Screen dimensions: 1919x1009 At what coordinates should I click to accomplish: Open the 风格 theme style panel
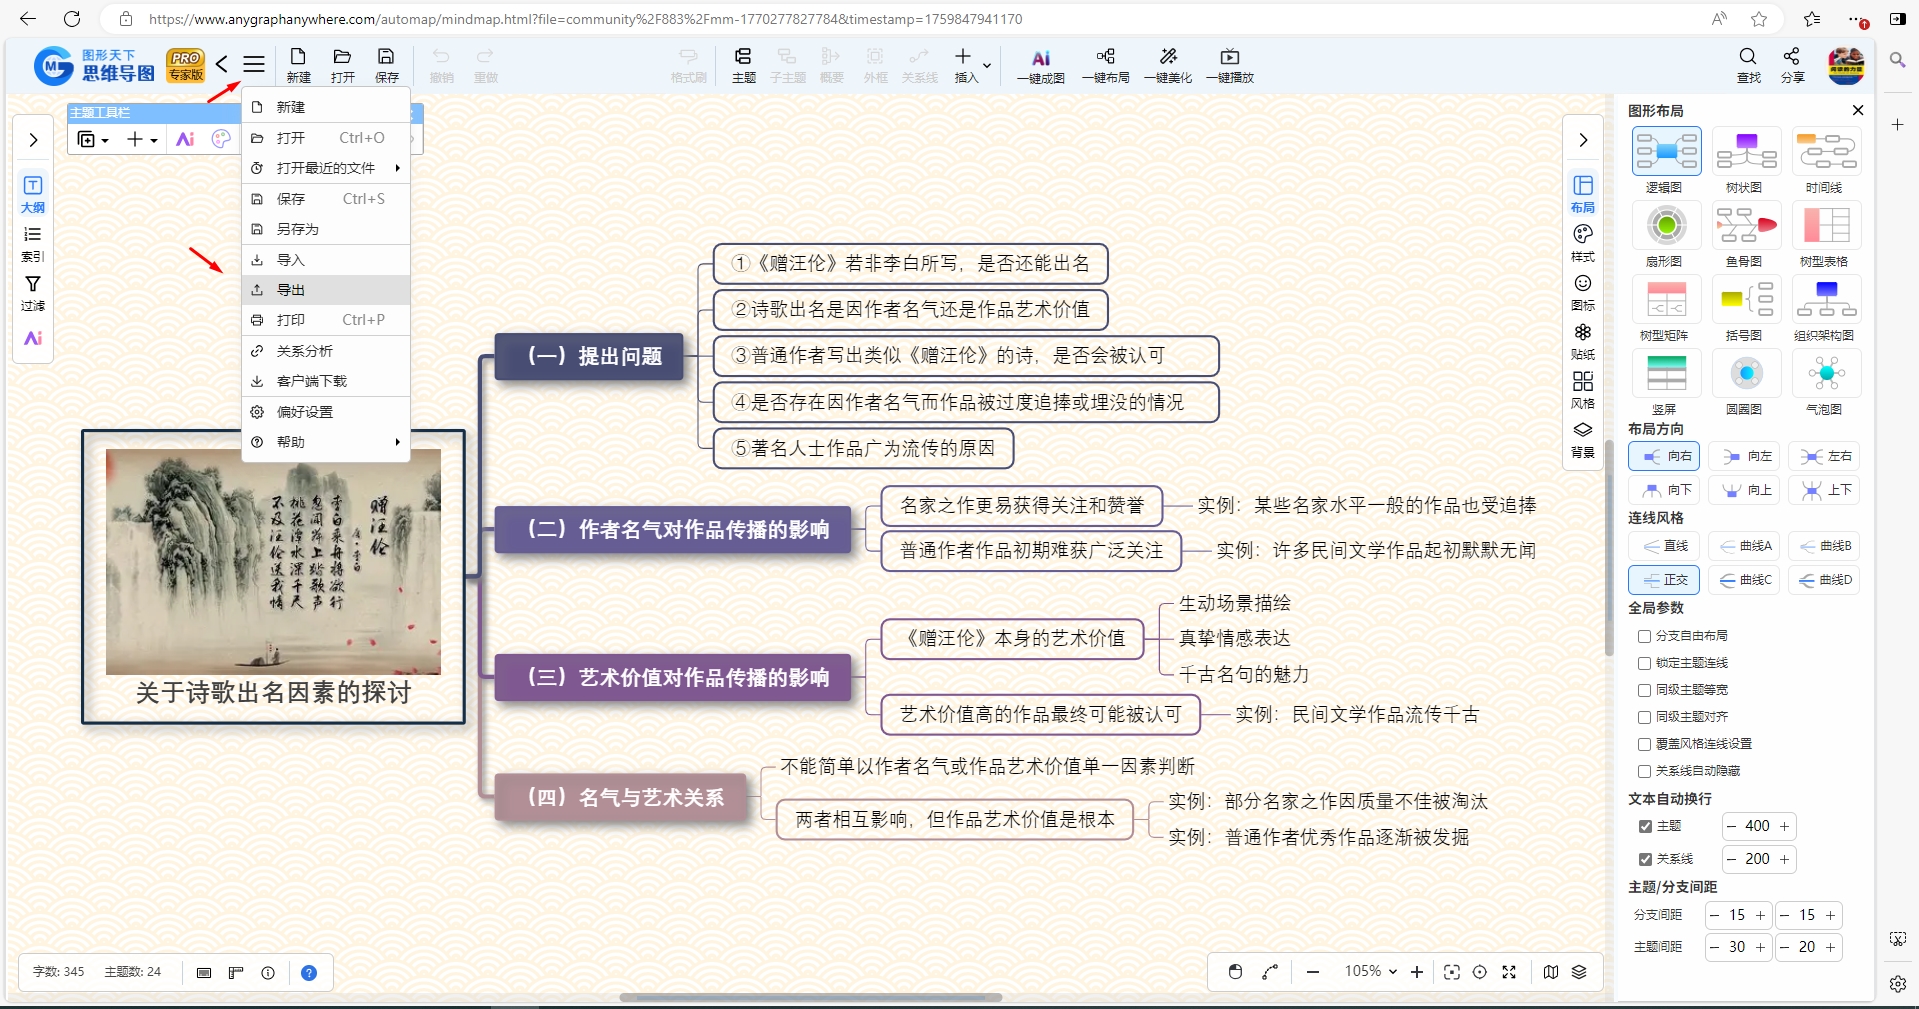[1583, 390]
